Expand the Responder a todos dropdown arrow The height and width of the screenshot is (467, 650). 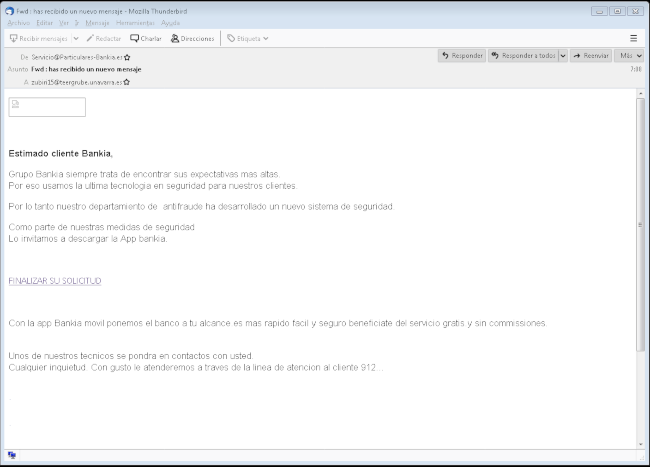(562, 56)
